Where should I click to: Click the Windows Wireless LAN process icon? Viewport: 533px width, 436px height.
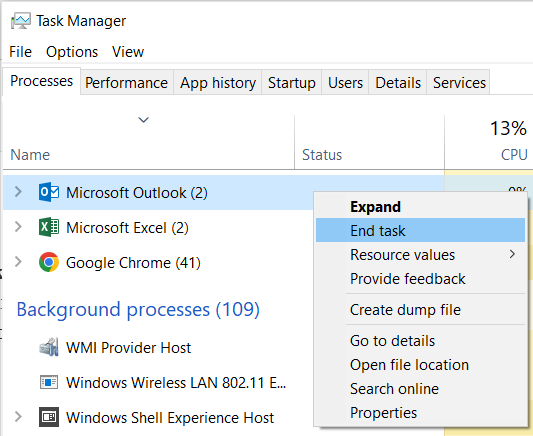point(49,382)
